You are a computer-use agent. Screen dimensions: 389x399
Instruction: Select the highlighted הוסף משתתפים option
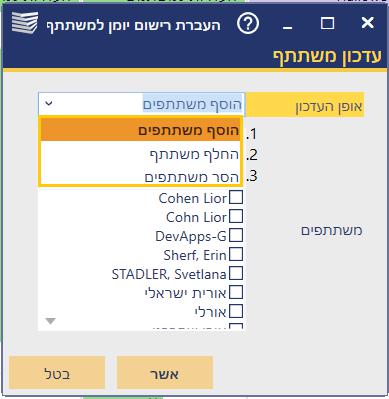pyautogui.click(x=140, y=130)
